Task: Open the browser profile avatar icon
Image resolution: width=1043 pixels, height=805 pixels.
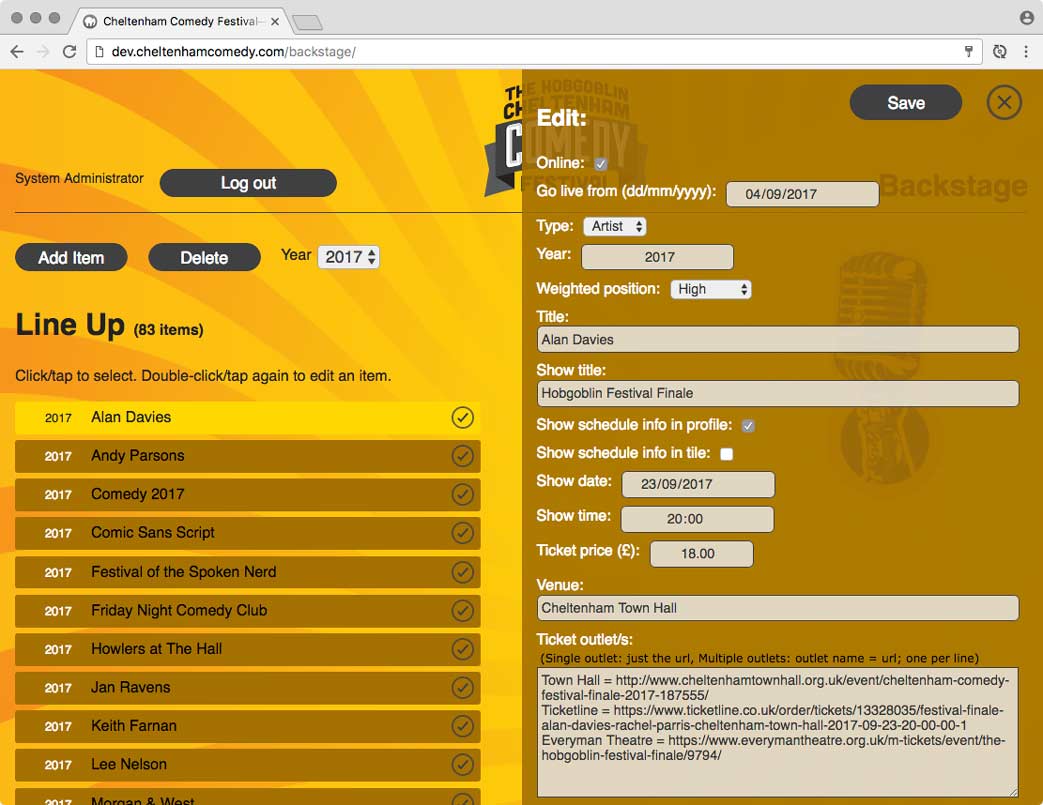Action: (x=1026, y=17)
